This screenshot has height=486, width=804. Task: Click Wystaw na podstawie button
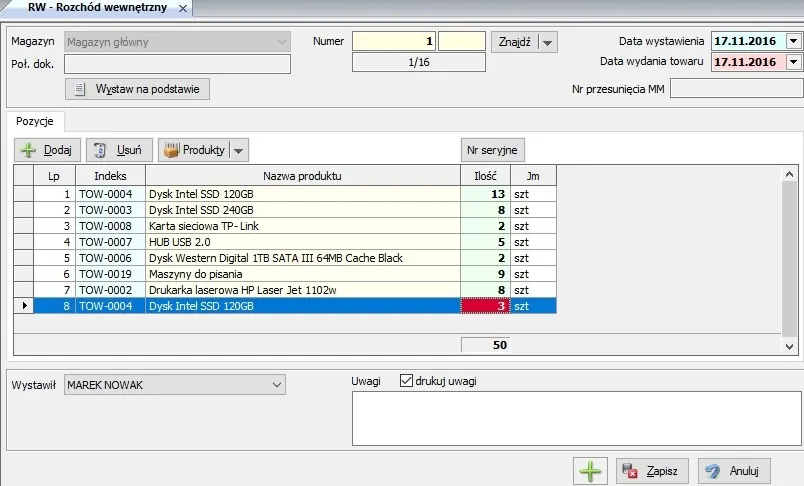tap(137, 89)
